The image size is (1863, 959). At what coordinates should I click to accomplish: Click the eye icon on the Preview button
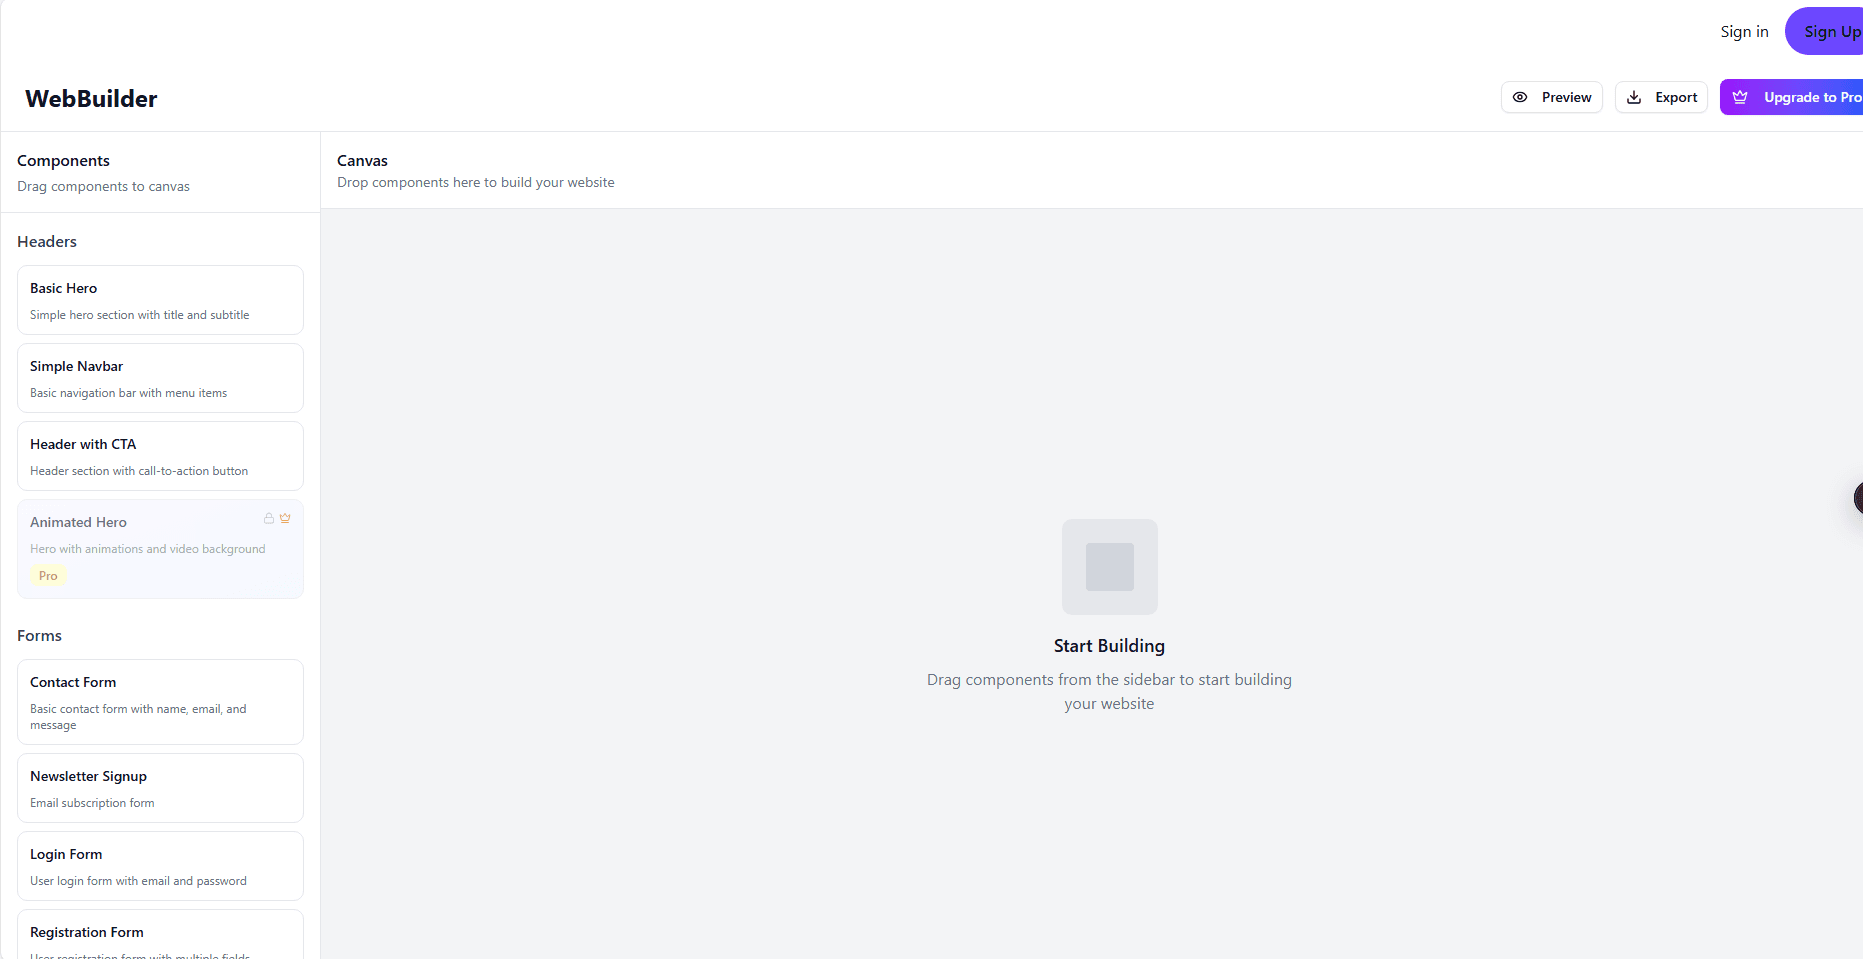(1521, 97)
